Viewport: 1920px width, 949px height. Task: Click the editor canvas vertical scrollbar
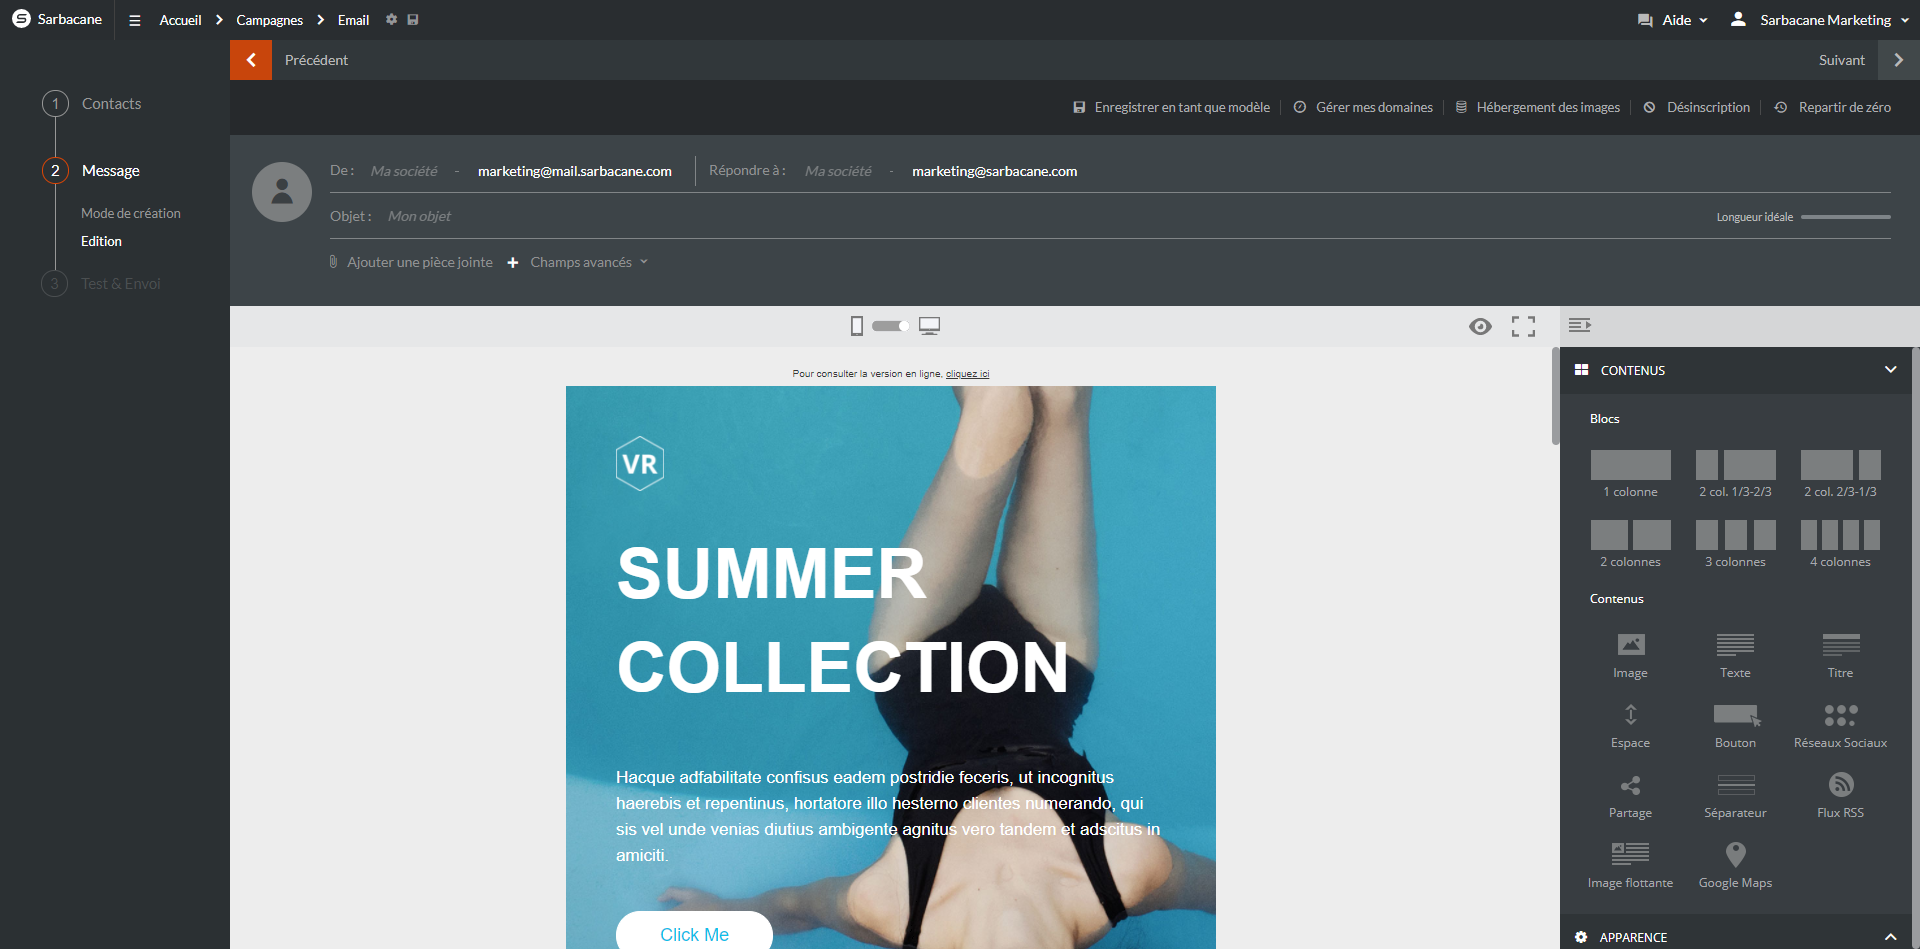(x=1555, y=396)
